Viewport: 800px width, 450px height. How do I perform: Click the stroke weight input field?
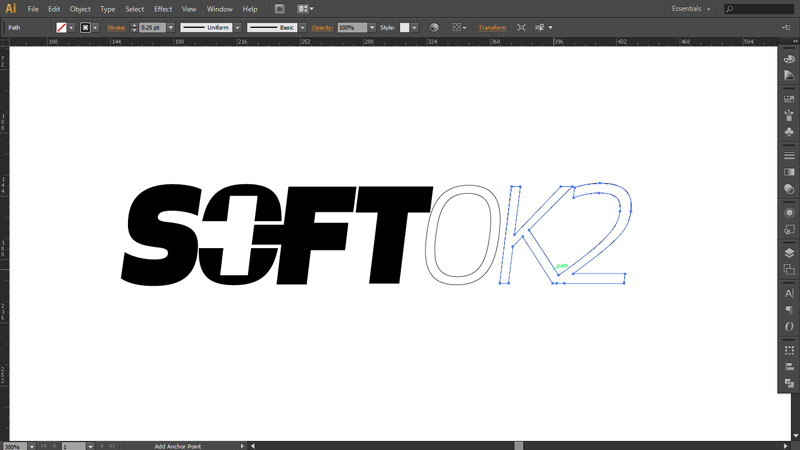click(x=150, y=28)
